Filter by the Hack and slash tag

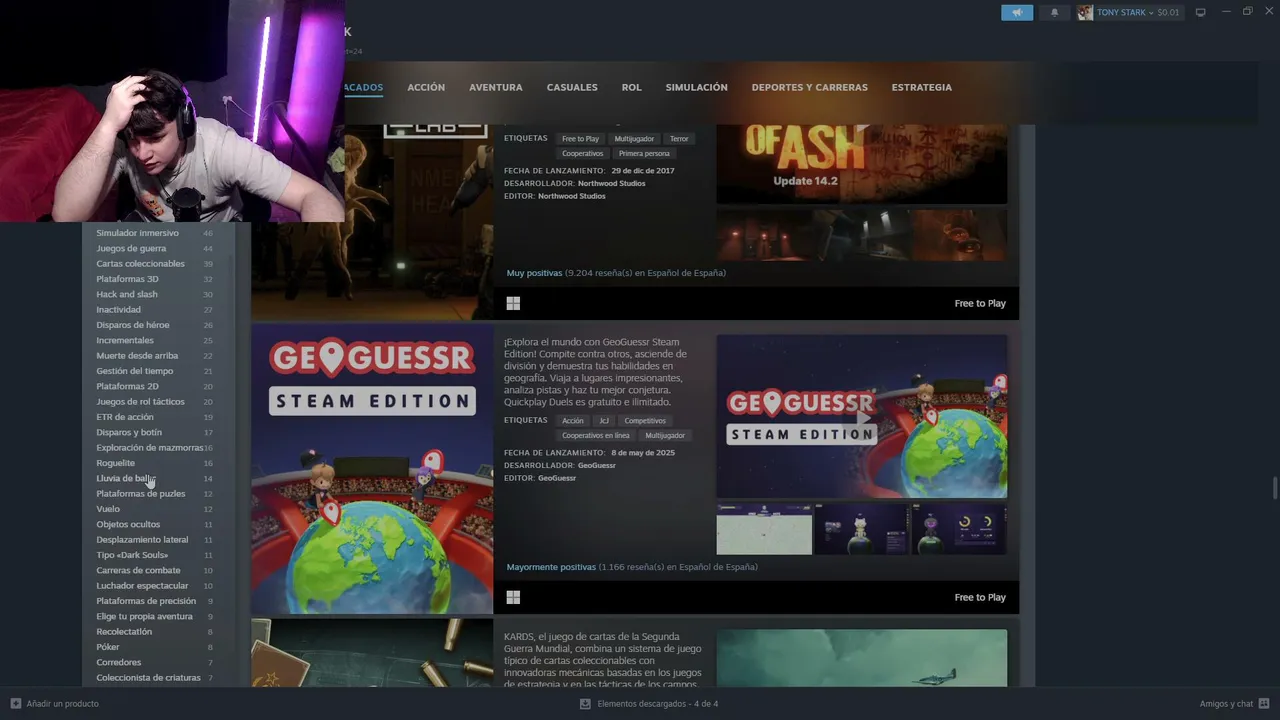point(127,294)
